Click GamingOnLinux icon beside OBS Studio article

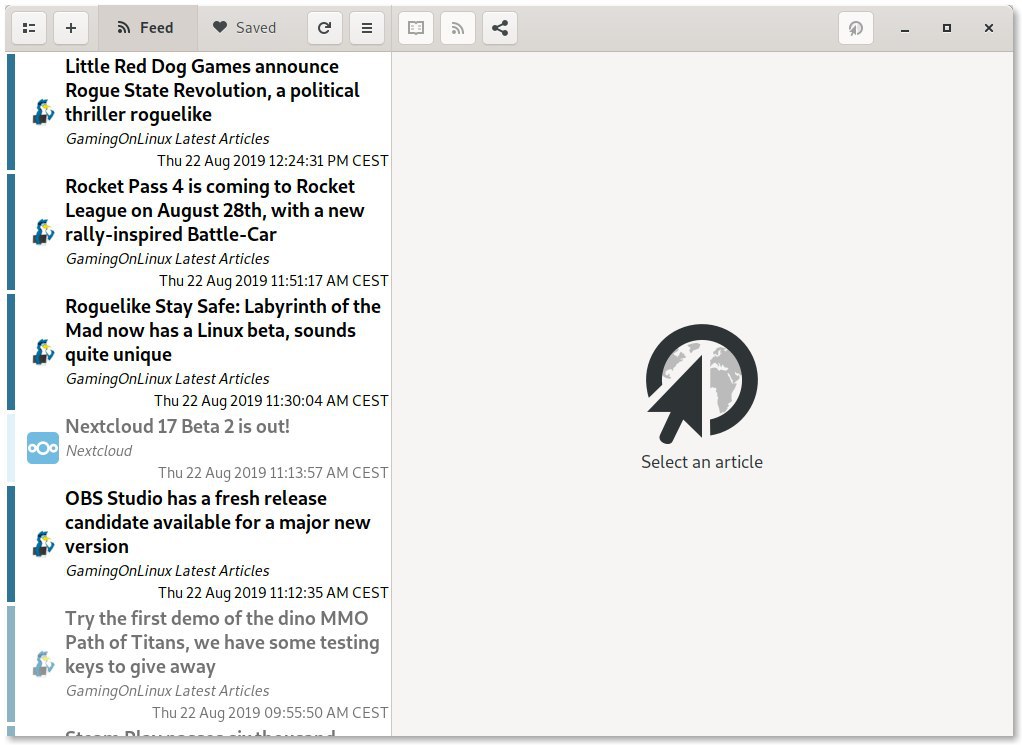click(x=43, y=544)
